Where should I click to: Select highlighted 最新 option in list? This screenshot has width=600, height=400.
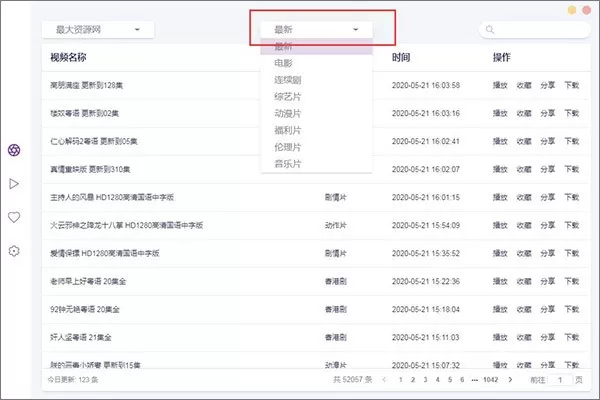coord(316,47)
